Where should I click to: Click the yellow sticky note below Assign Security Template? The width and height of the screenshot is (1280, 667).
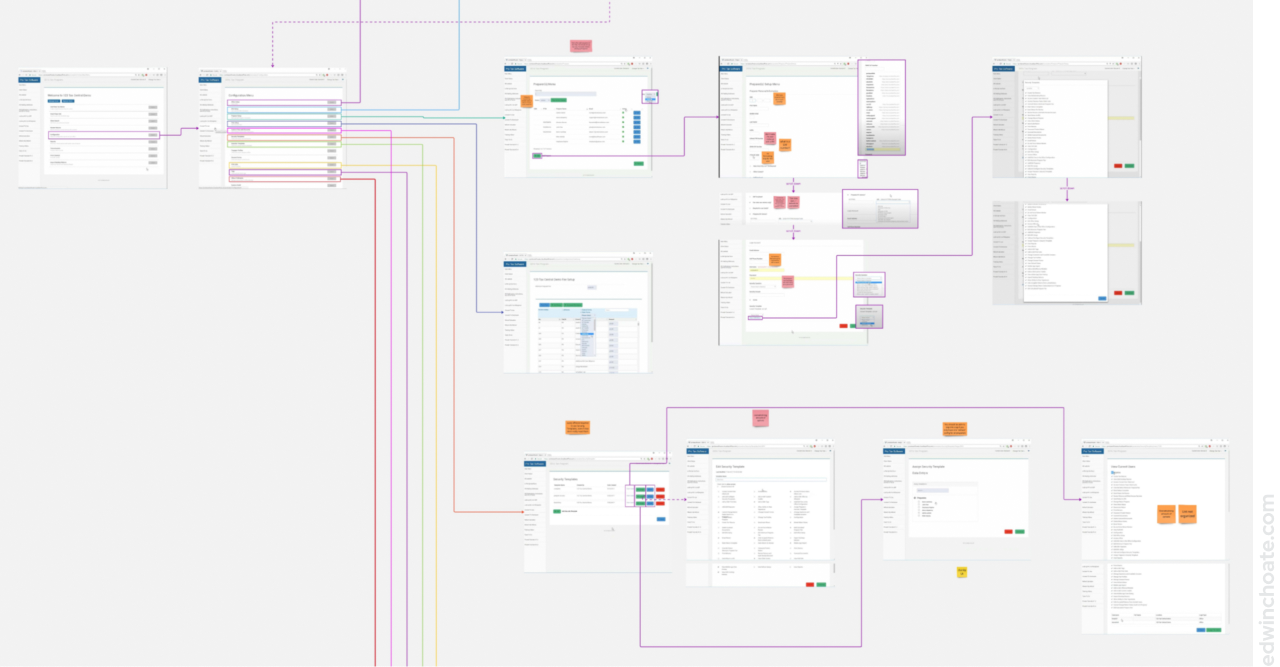coord(962,572)
